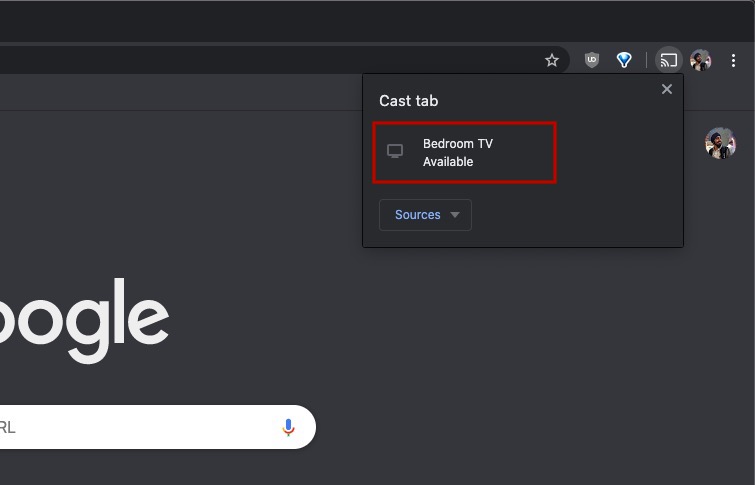Click the TV monitor icon beside Bedroom TV
This screenshot has height=485, width=755.
(395, 151)
